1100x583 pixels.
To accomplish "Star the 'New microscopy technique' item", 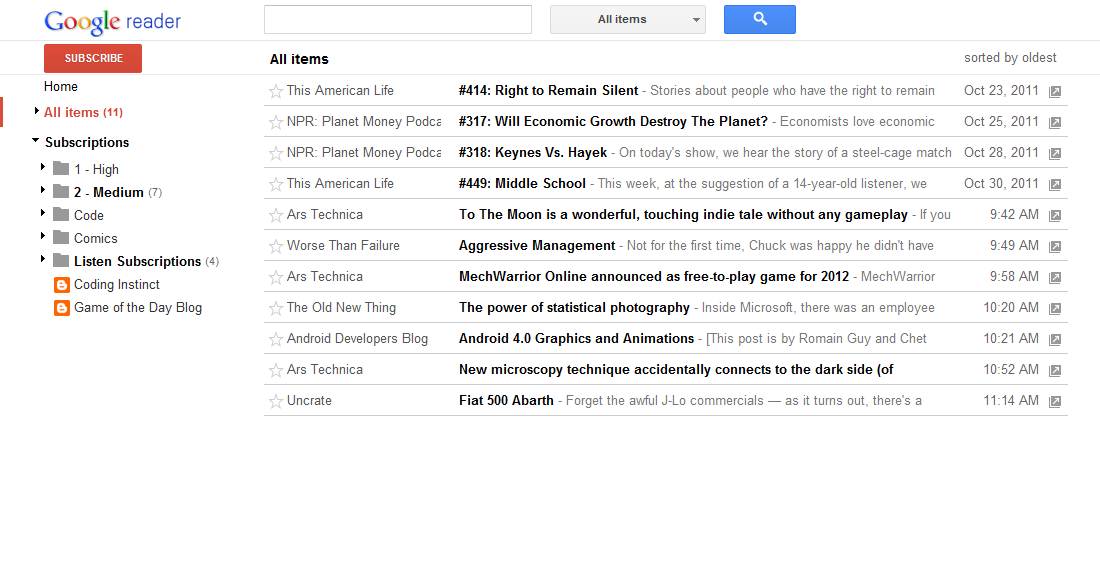I will pos(276,370).
